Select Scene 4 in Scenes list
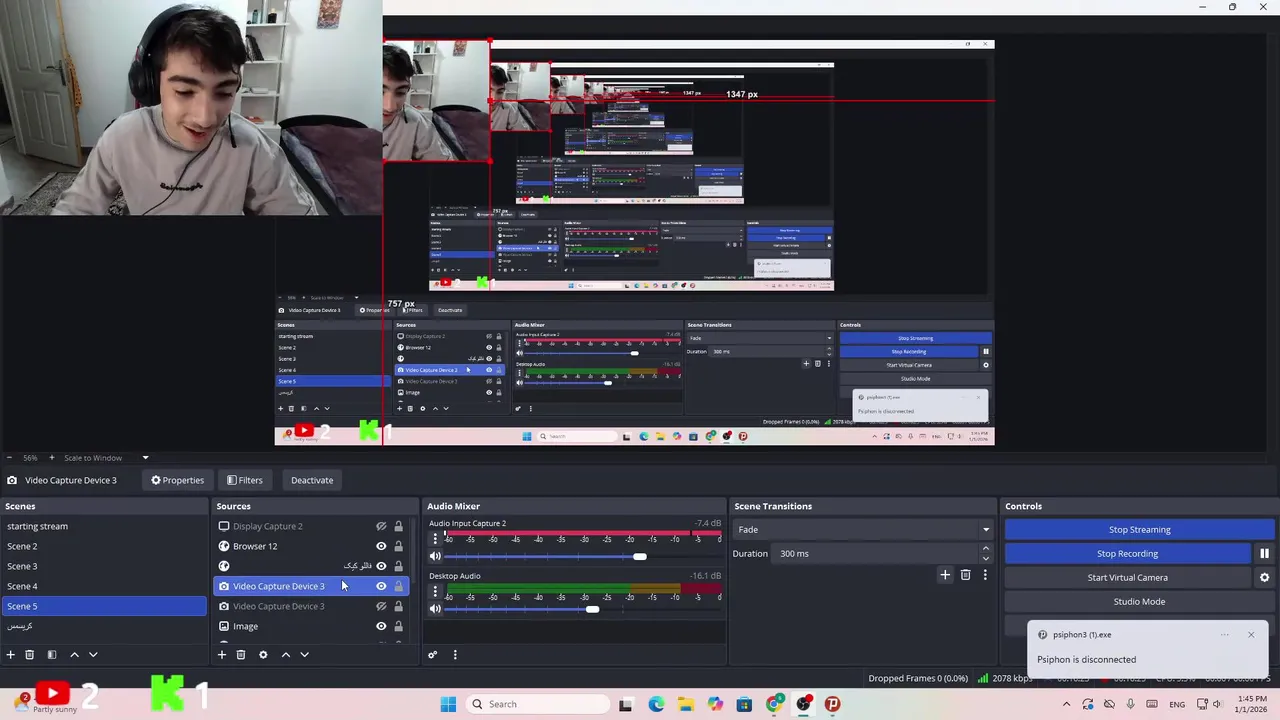 coord(104,586)
